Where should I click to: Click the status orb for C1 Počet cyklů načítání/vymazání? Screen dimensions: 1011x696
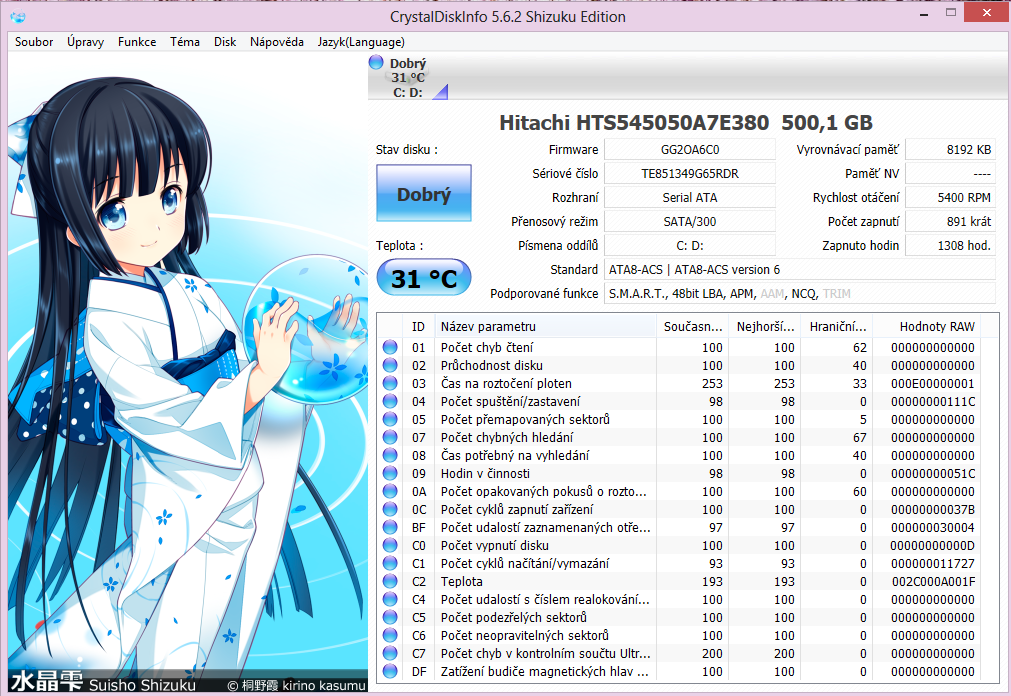click(390, 564)
